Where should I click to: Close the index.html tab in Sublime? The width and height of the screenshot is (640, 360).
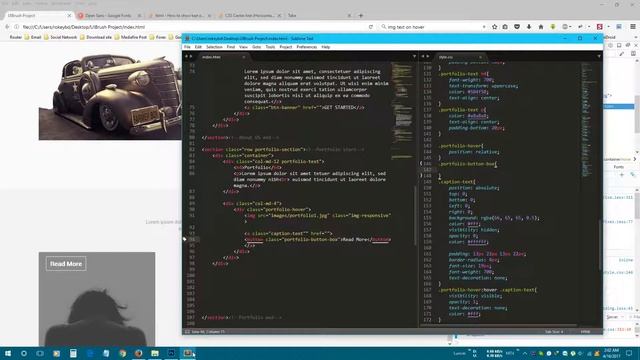pos(244,57)
